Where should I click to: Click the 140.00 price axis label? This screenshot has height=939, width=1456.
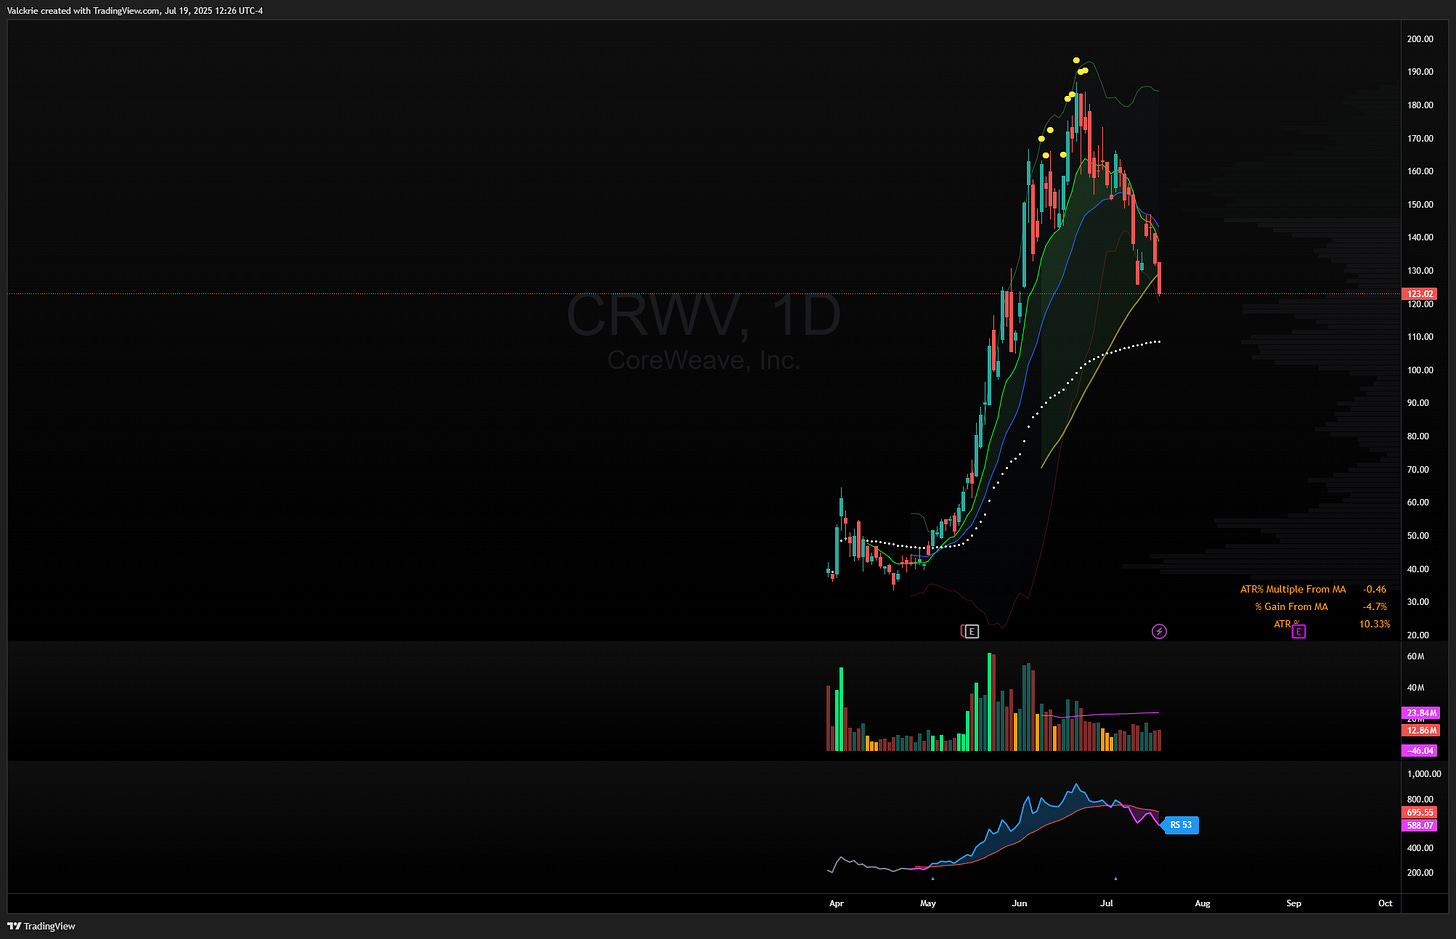[1420, 238]
